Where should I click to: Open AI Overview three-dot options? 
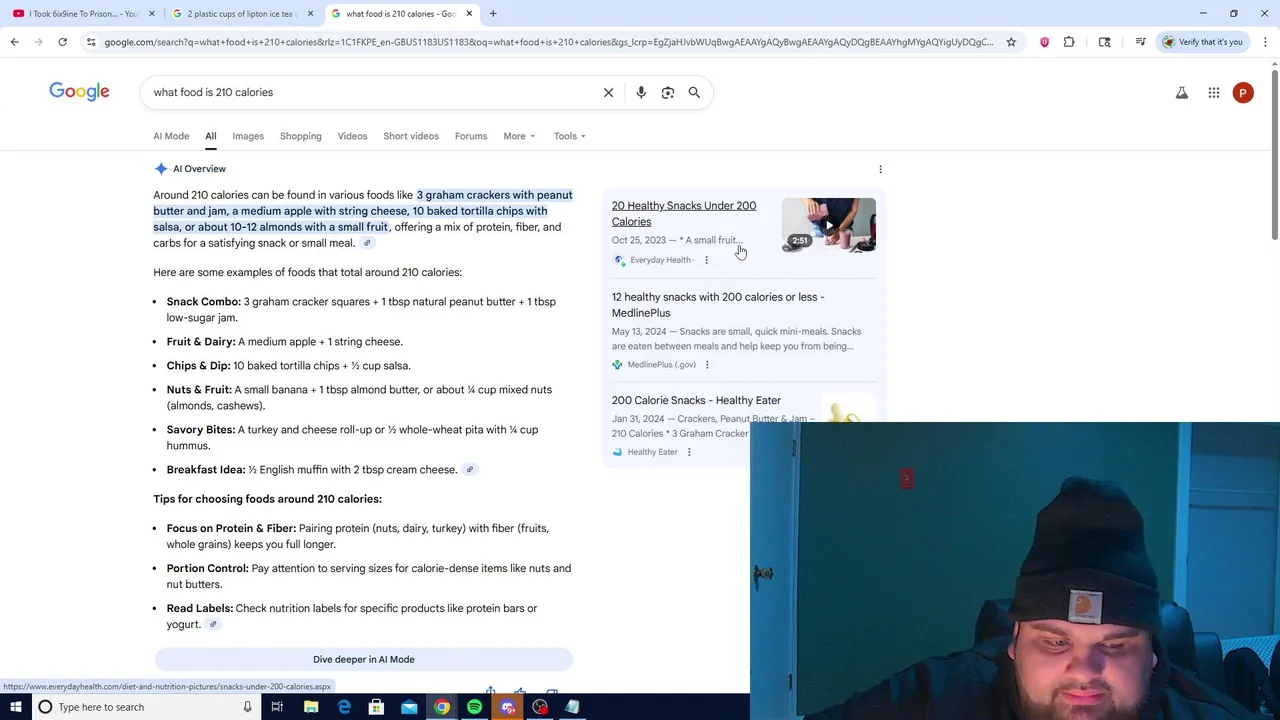[880, 169]
